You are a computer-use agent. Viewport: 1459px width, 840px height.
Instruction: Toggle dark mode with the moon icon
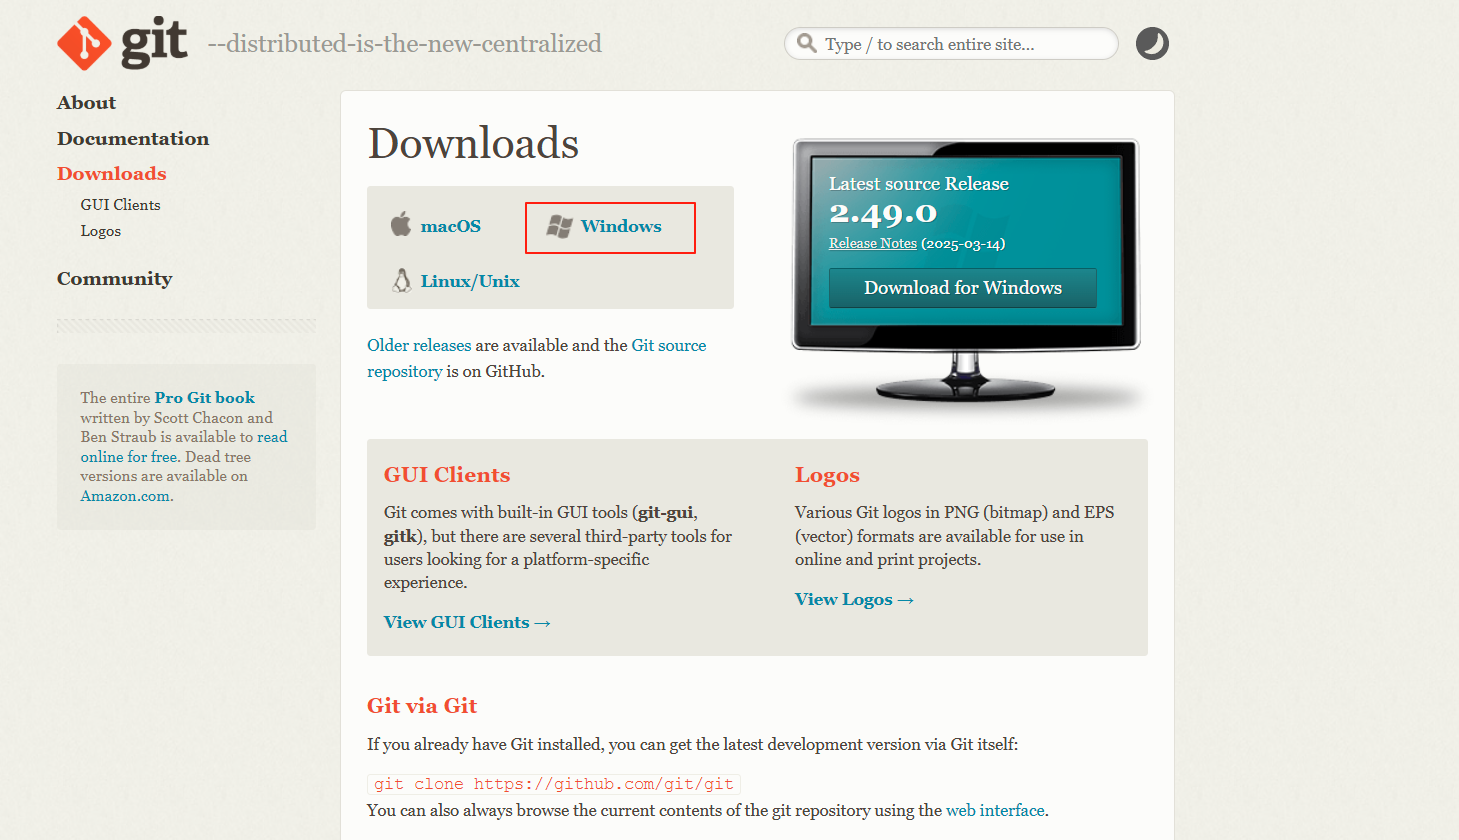(1152, 43)
